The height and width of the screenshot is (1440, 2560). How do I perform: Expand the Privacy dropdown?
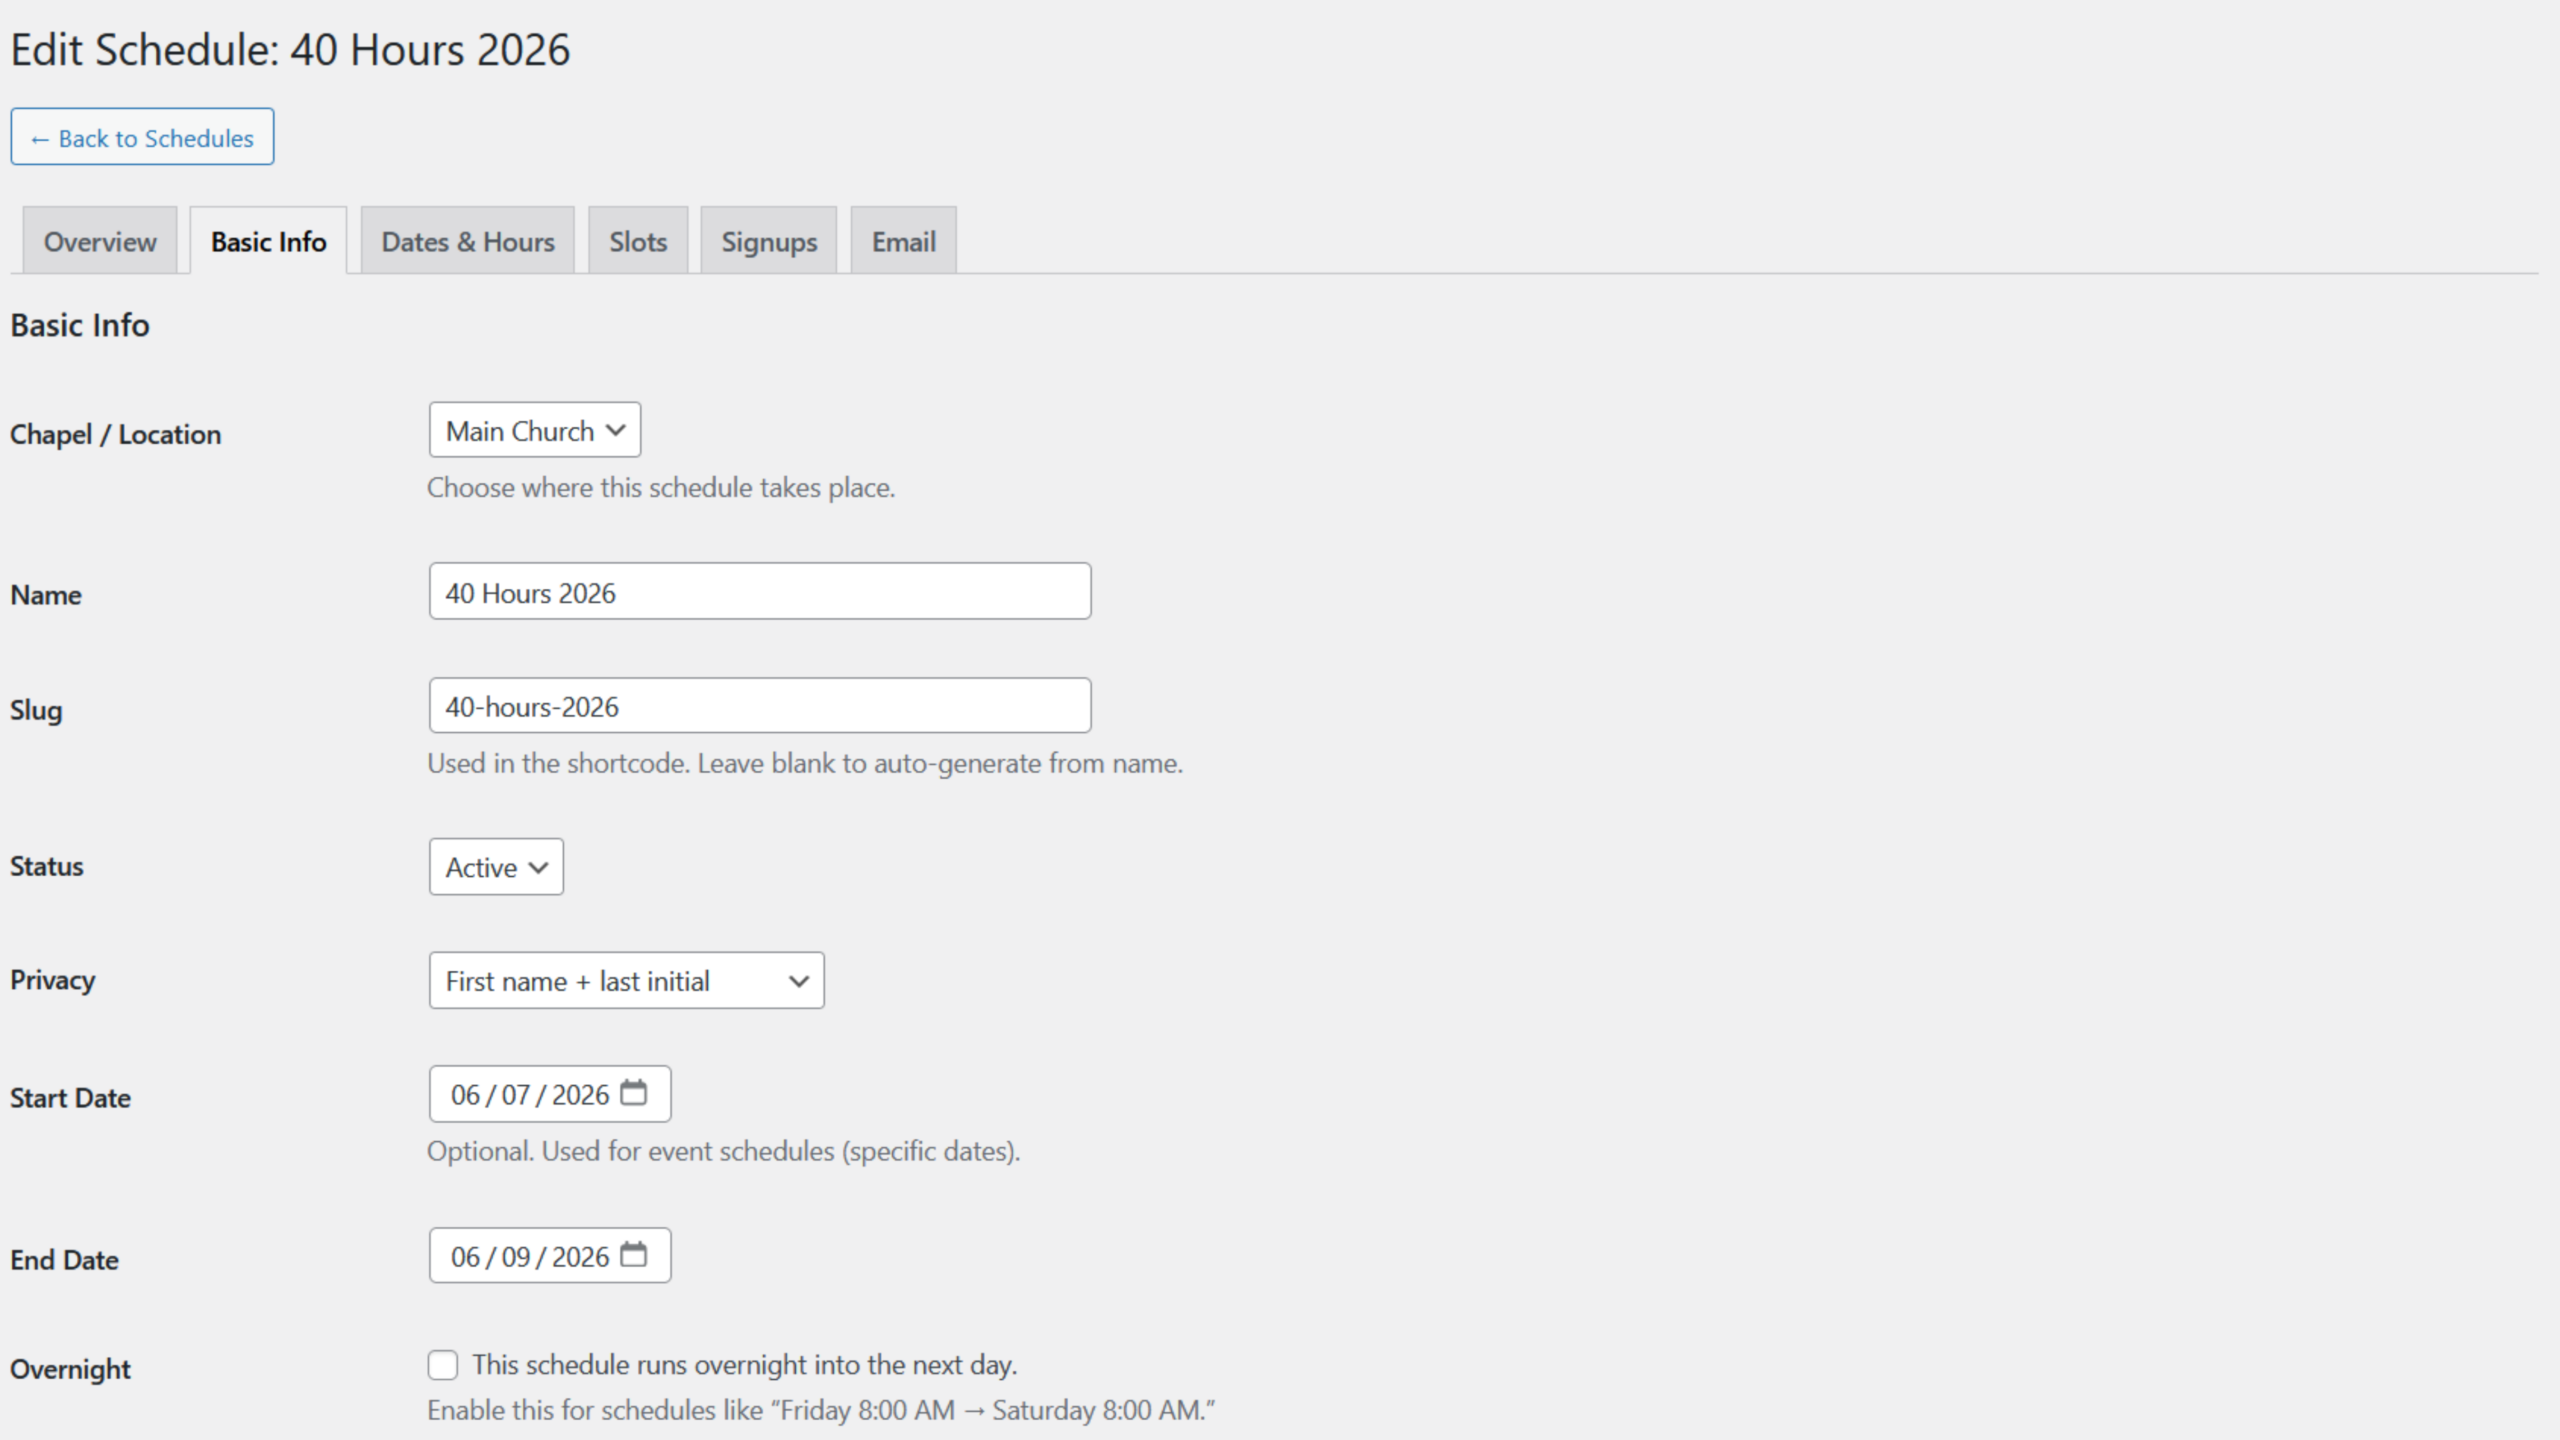pos(626,981)
